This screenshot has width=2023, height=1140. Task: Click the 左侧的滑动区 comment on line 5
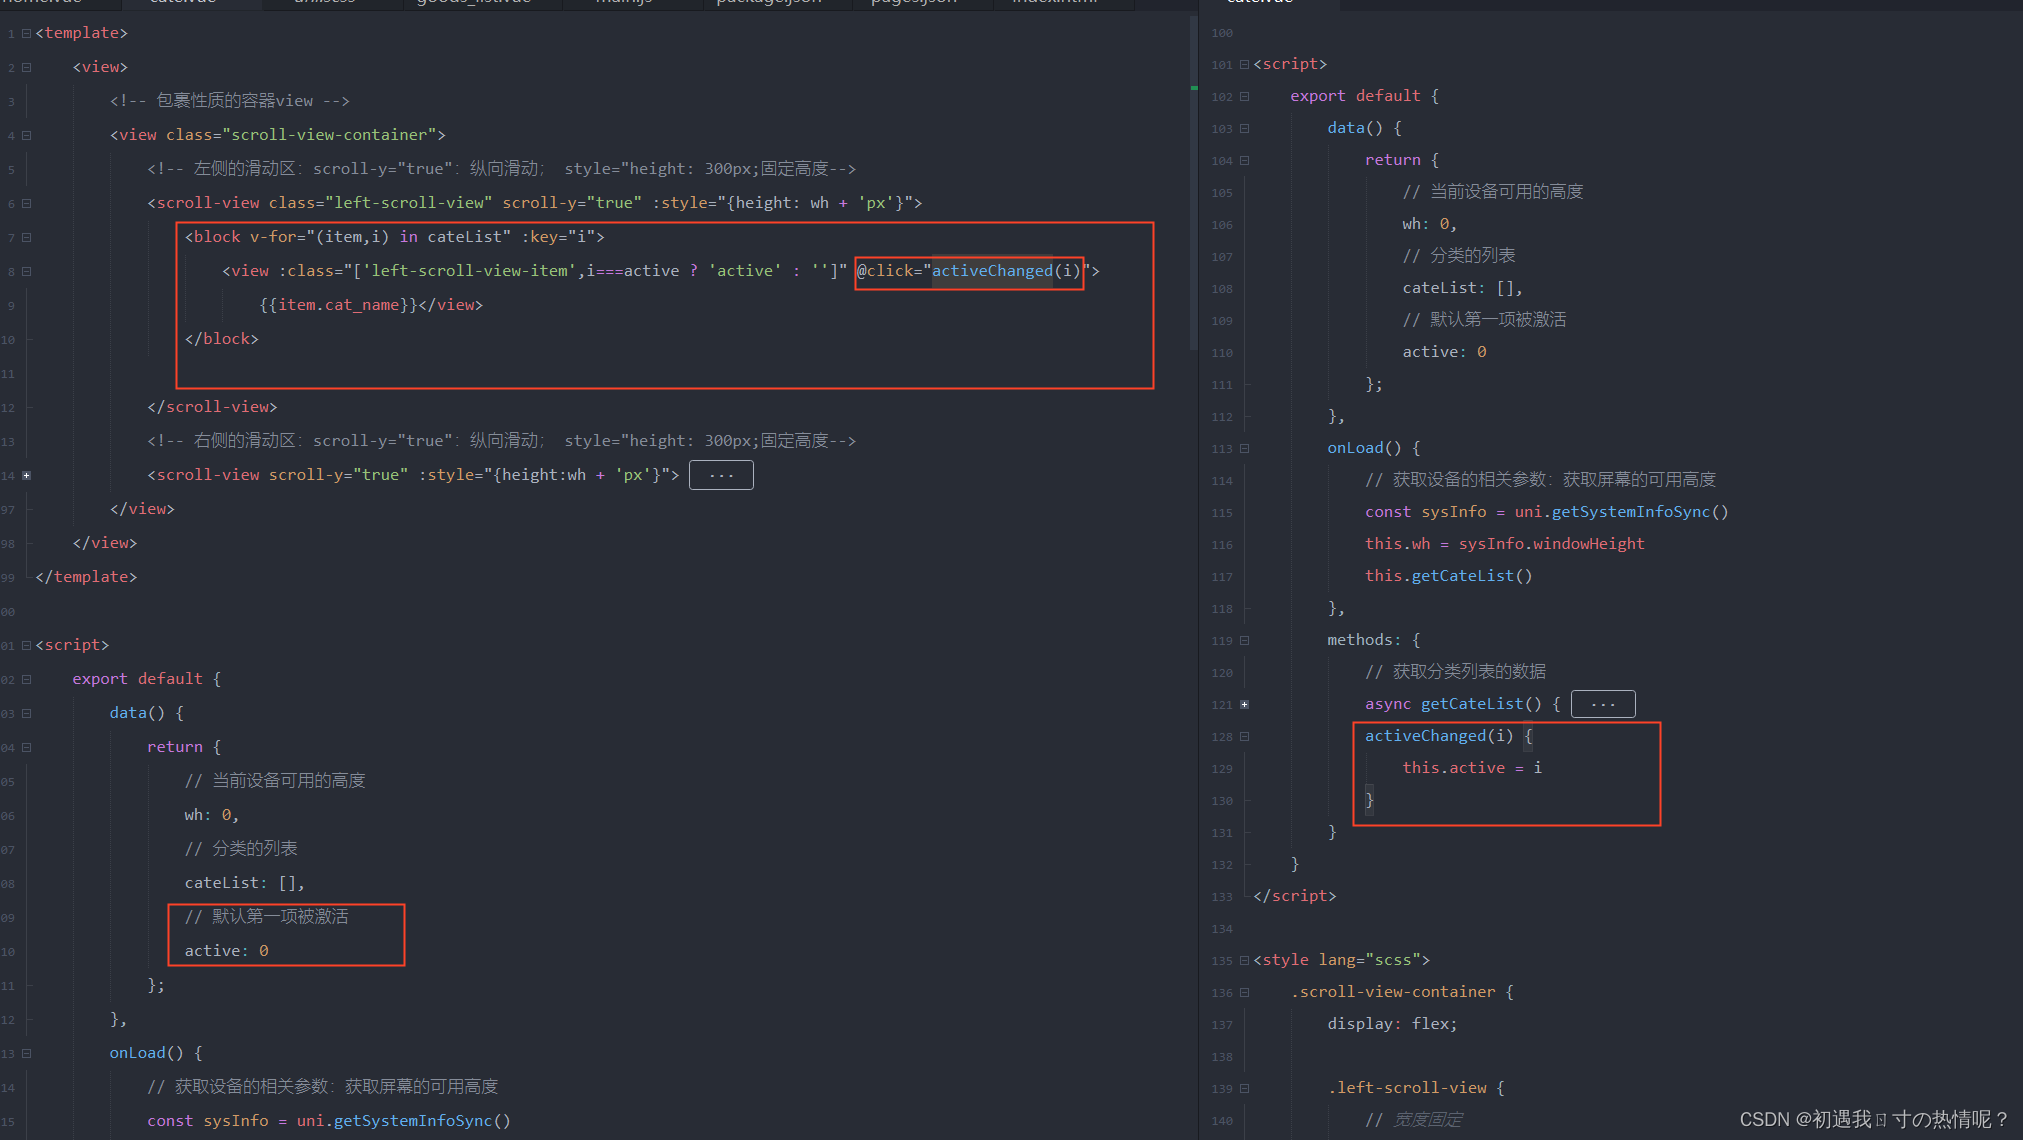tap(501, 169)
